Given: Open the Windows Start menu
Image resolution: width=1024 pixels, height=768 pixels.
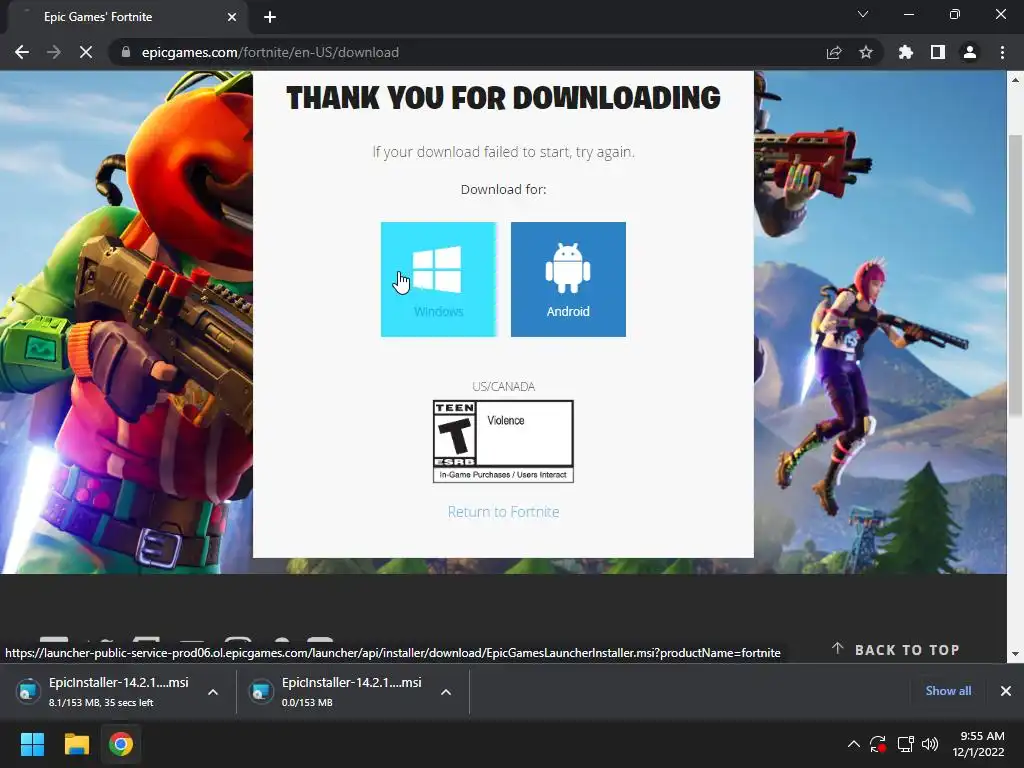Looking at the screenshot, I should [x=32, y=744].
